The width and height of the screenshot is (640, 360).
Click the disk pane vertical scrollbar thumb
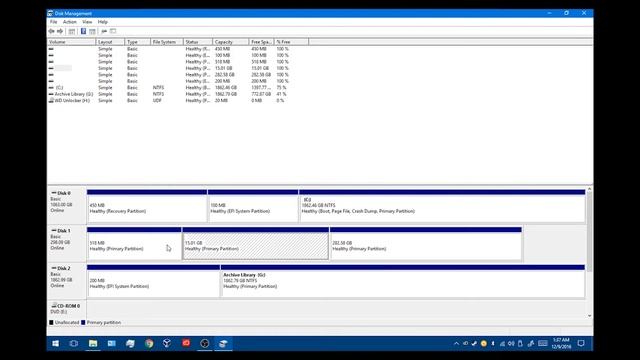click(589, 231)
